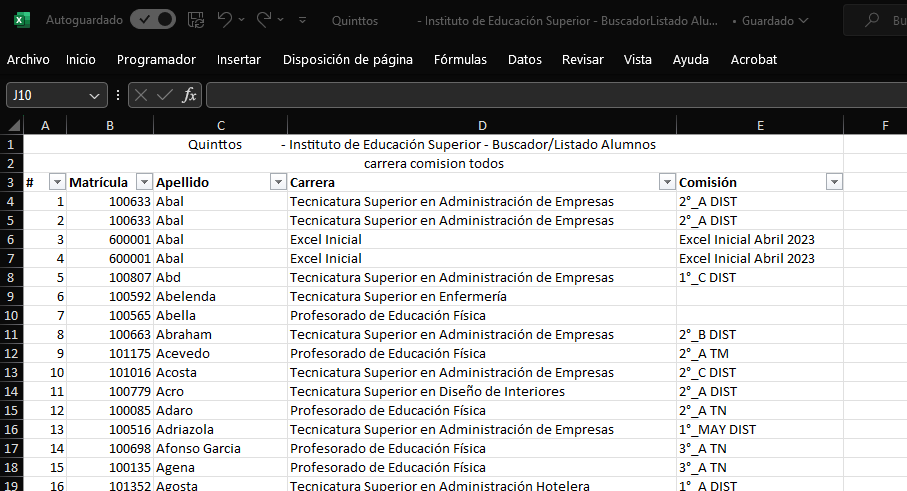The image size is (907, 491).
Task: Open the Disposición de página tab
Action: pyautogui.click(x=348, y=60)
